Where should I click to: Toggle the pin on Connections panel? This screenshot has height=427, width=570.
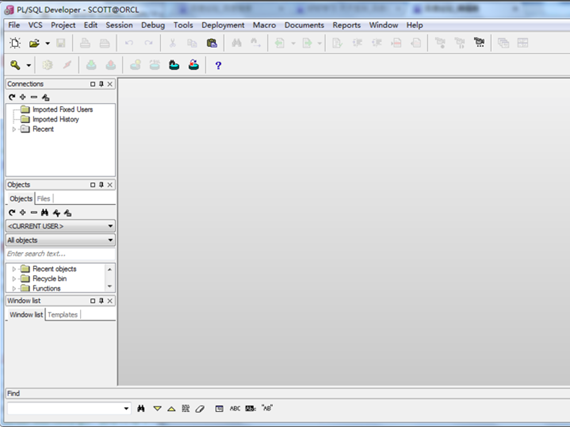click(101, 84)
